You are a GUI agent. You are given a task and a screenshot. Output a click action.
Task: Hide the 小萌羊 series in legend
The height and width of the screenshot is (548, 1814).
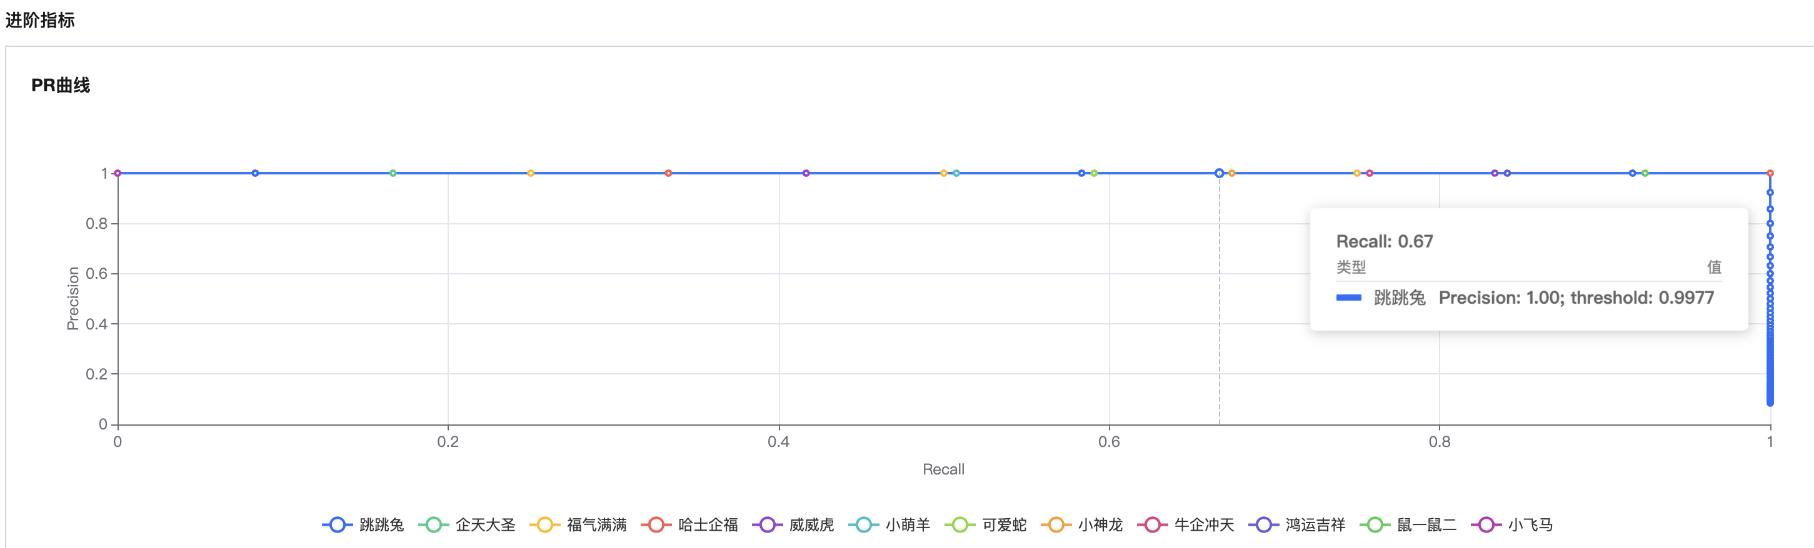pyautogui.click(x=888, y=524)
